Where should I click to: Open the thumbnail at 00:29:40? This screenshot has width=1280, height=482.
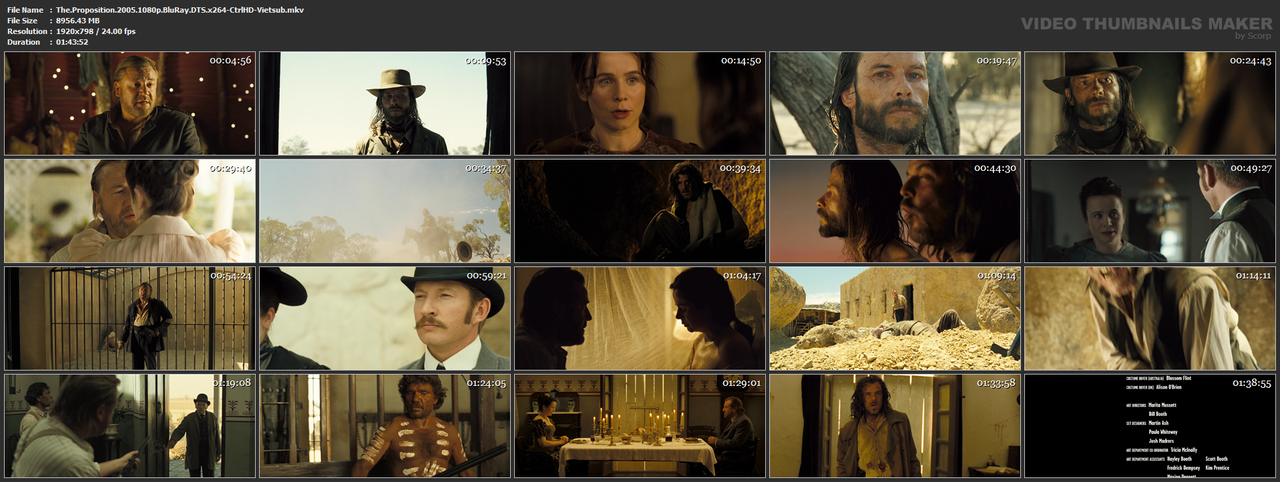point(130,210)
